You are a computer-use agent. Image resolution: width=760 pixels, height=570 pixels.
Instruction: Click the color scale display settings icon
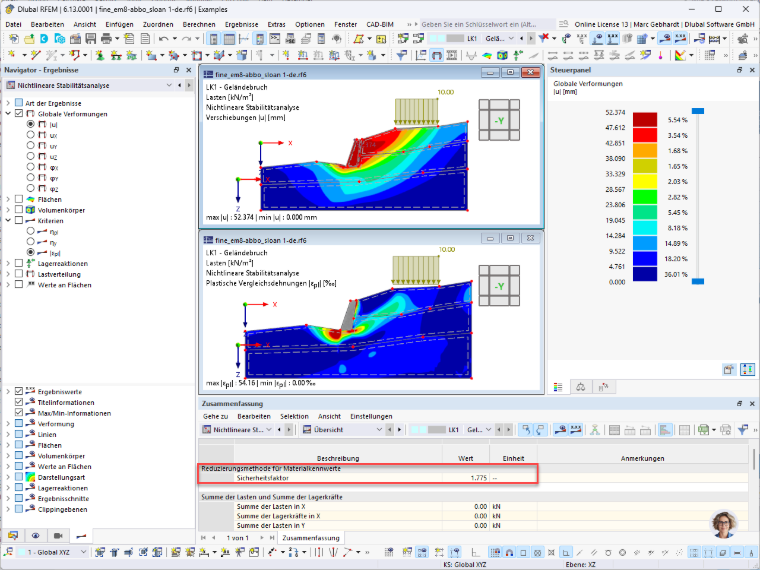coord(681,55)
